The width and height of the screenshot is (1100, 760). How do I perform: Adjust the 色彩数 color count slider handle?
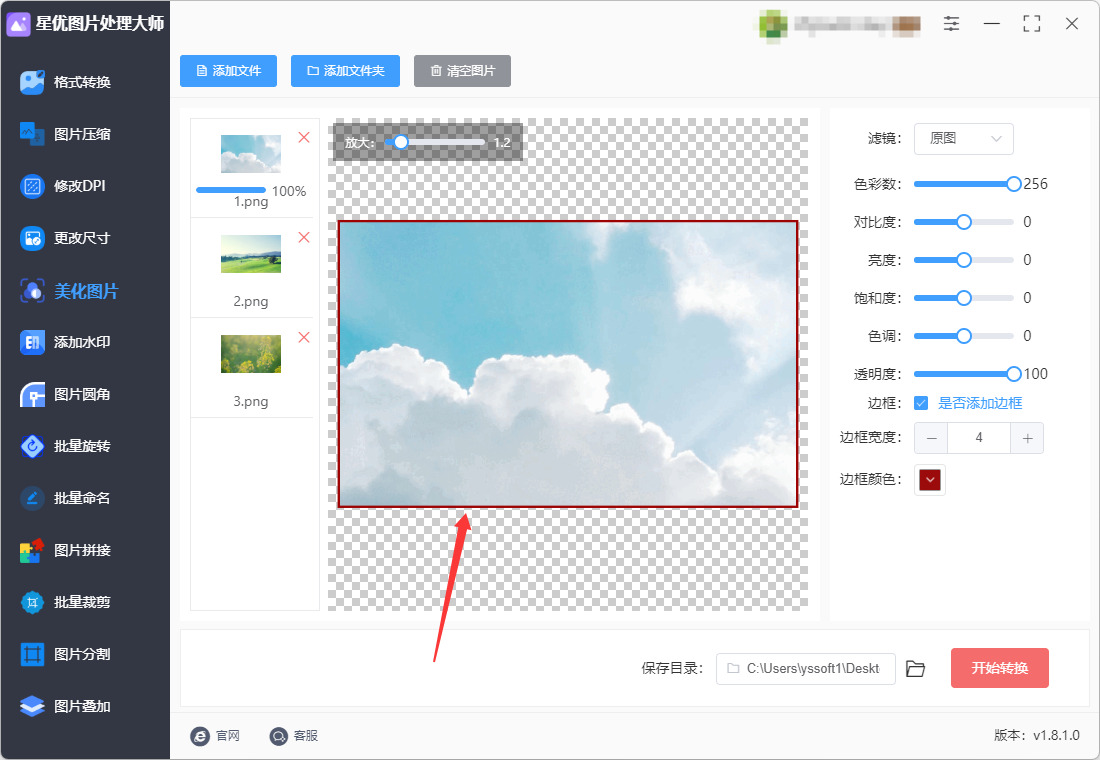tap(1014, 185)
